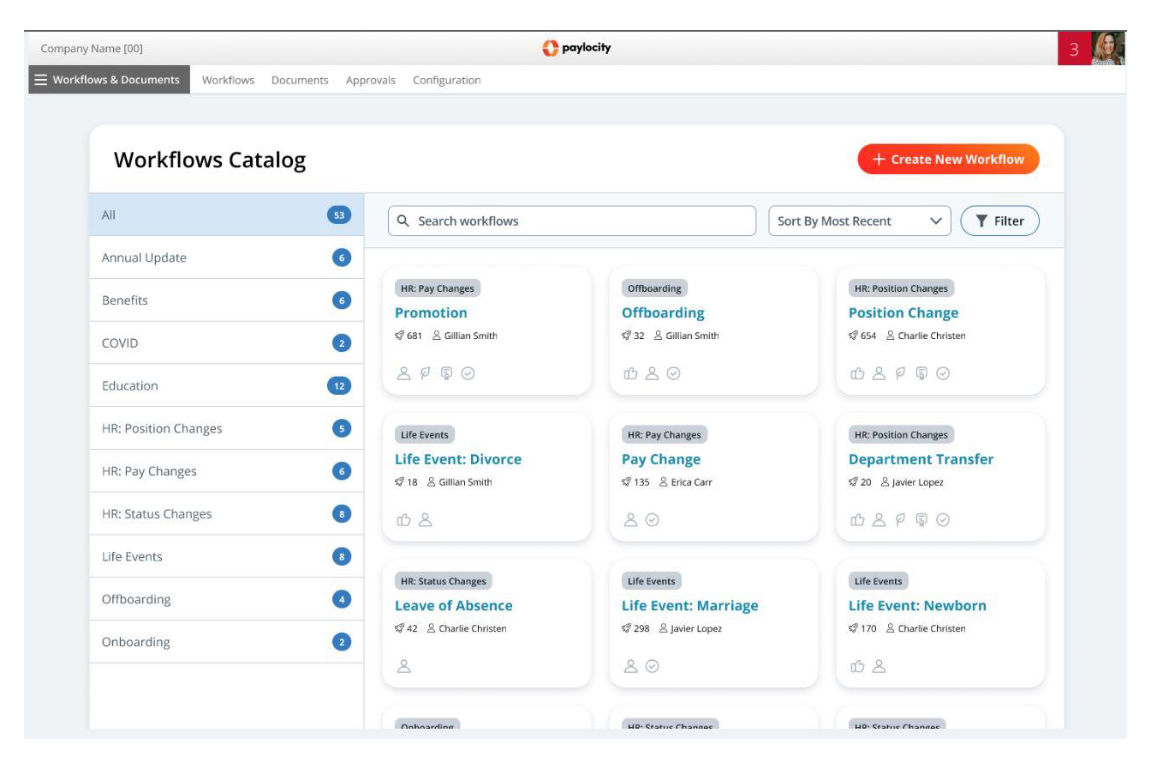Click the thumbs-up icon on Offboarding card
Image resolution: width=1156 pixels, height=769 pixels.
pos(630,373)
